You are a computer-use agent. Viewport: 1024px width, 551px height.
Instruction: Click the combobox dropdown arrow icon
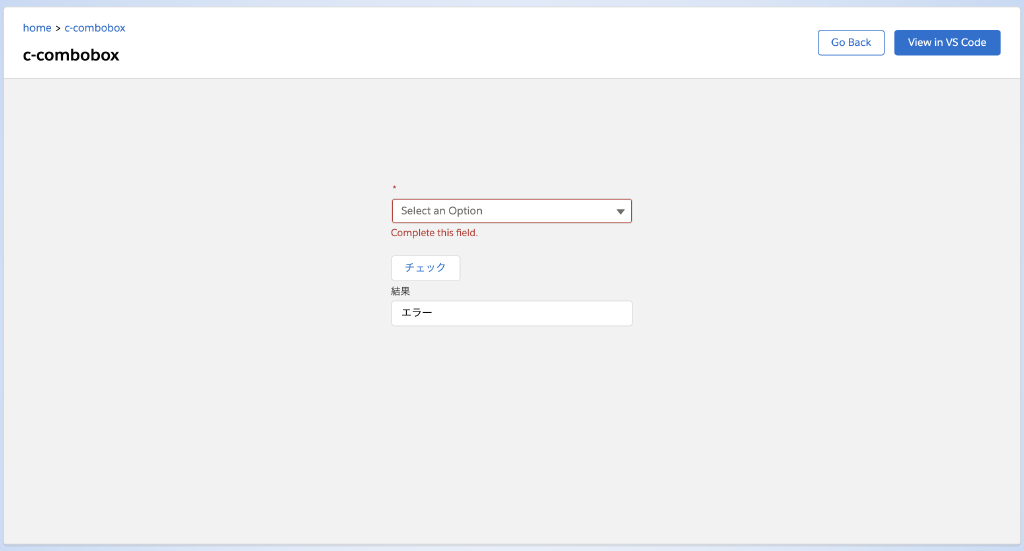click(x=620, y=212)
